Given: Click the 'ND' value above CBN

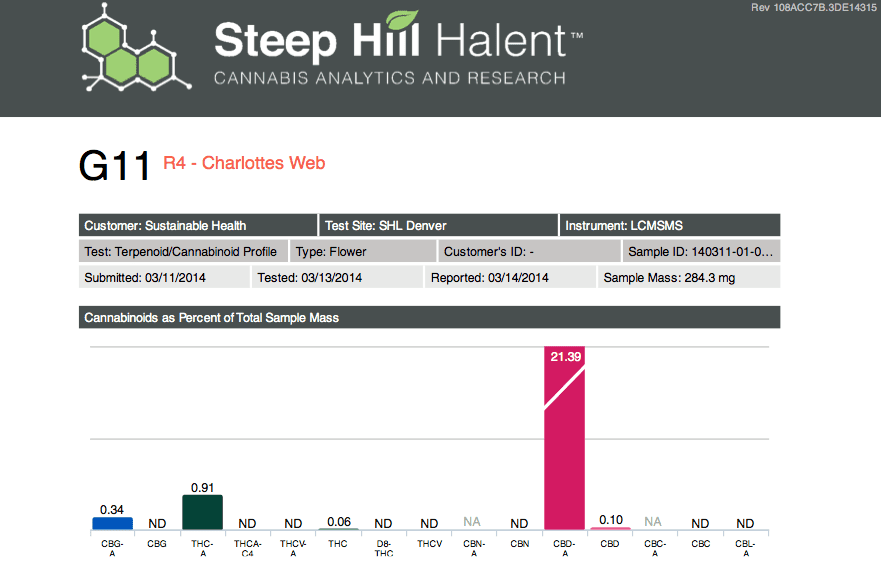Looking at the screenshot, I should tap(519, 523).
